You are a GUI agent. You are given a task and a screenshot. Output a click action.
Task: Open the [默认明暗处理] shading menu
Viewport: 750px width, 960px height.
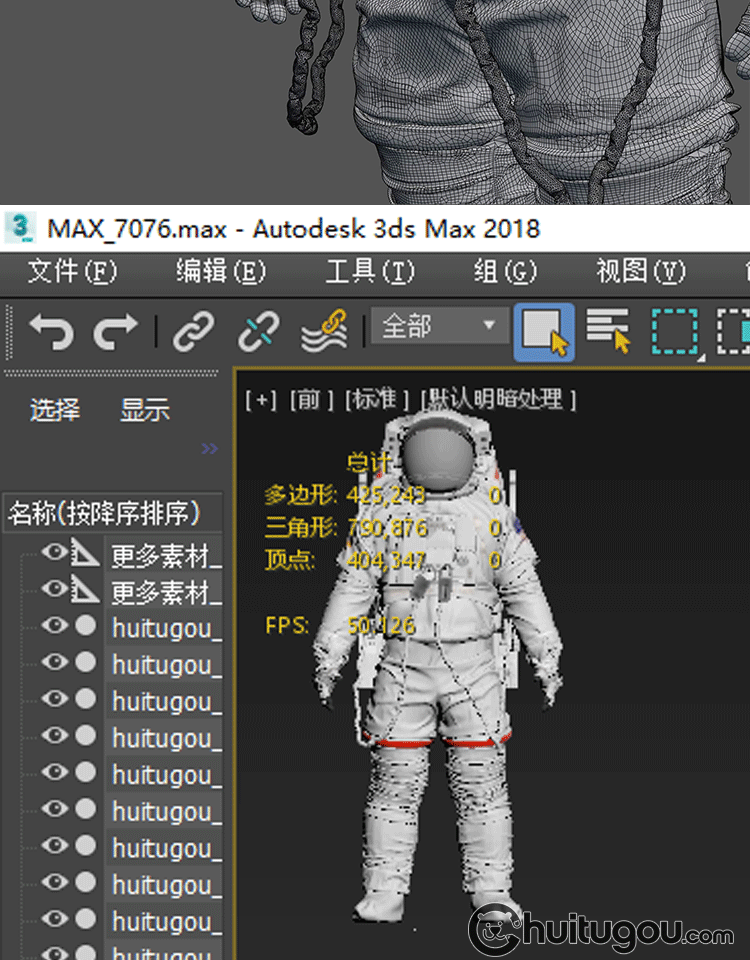point(498,400)
